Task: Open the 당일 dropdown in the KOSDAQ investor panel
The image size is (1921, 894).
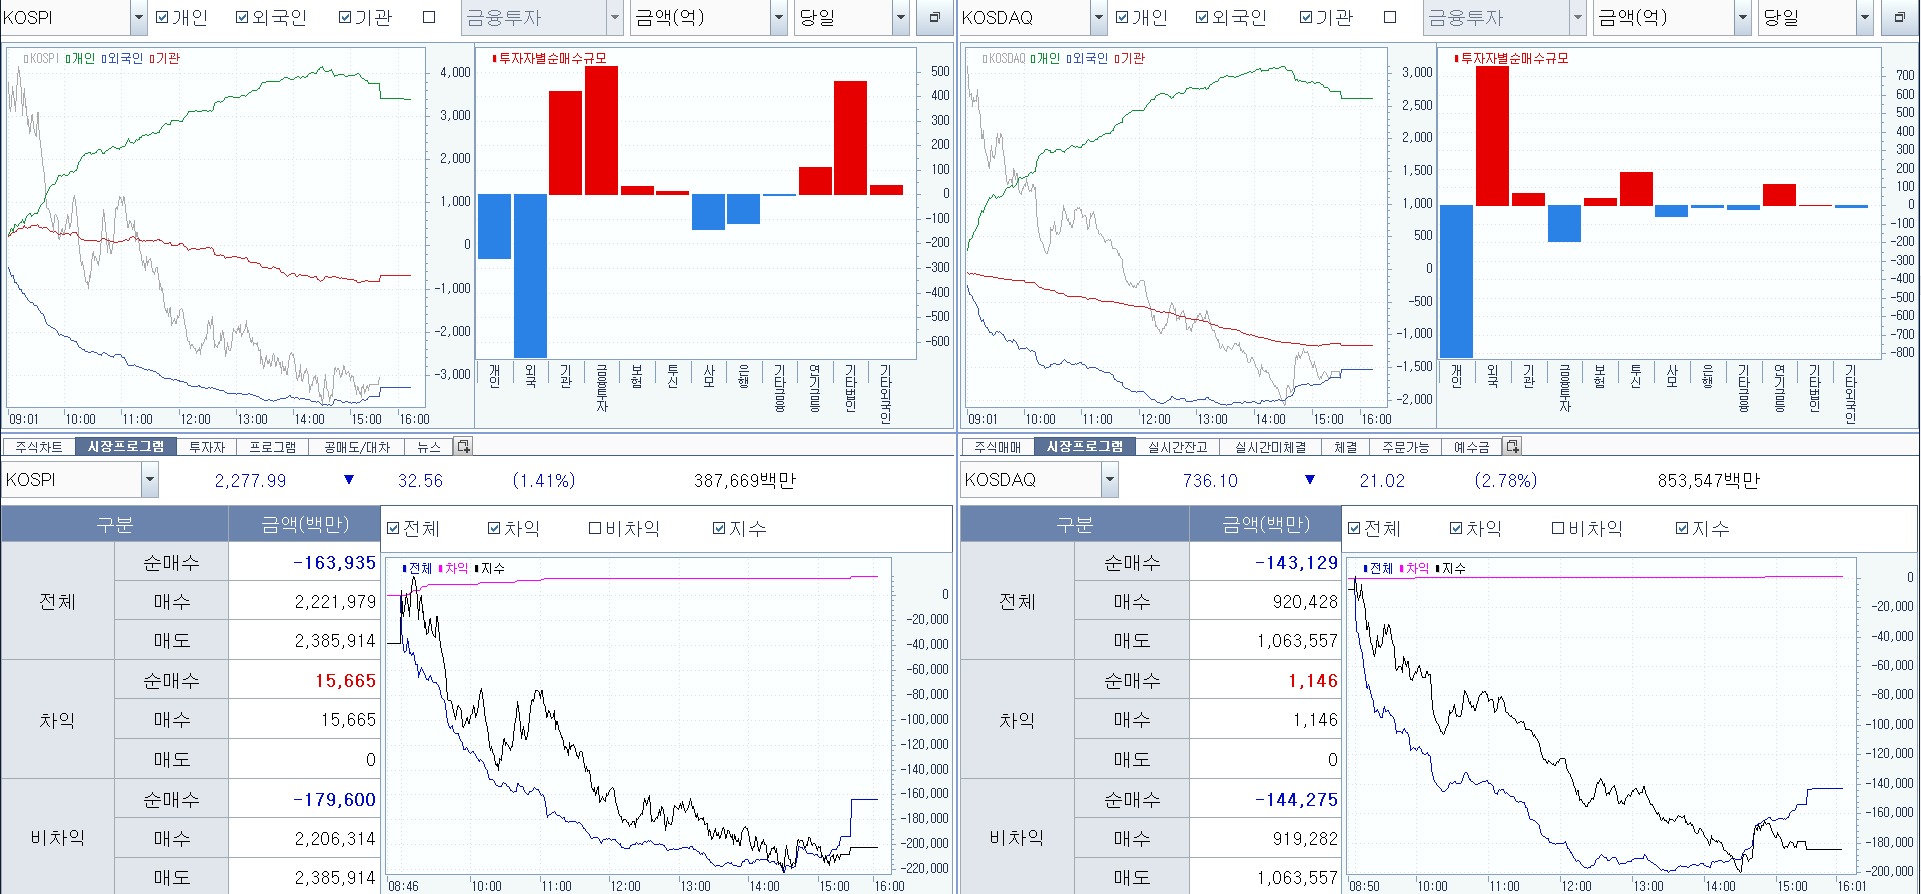Action: coord(1865,17)
